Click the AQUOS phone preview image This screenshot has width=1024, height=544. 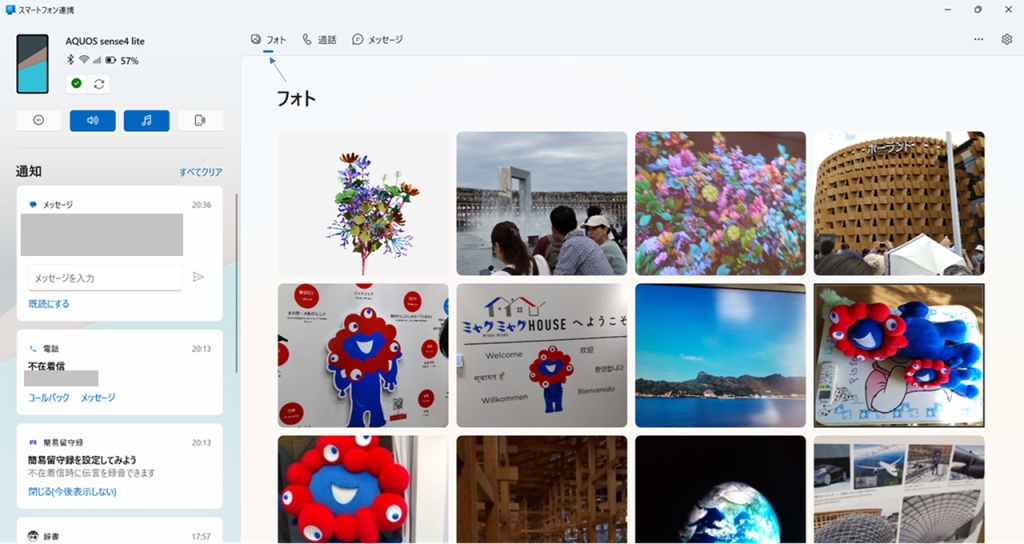point(32,63)
